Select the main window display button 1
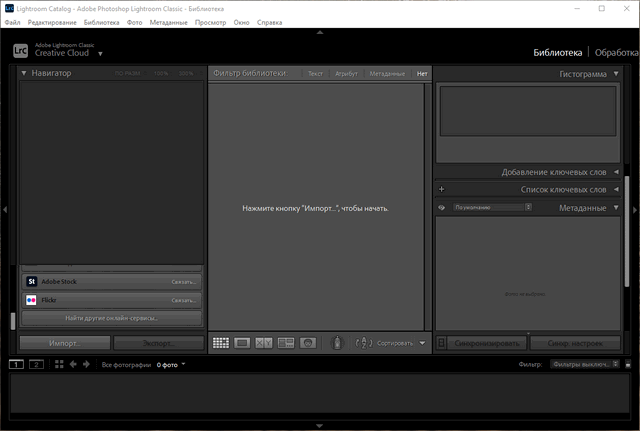This screenshot has width=640, height=431. click(17, 365)
